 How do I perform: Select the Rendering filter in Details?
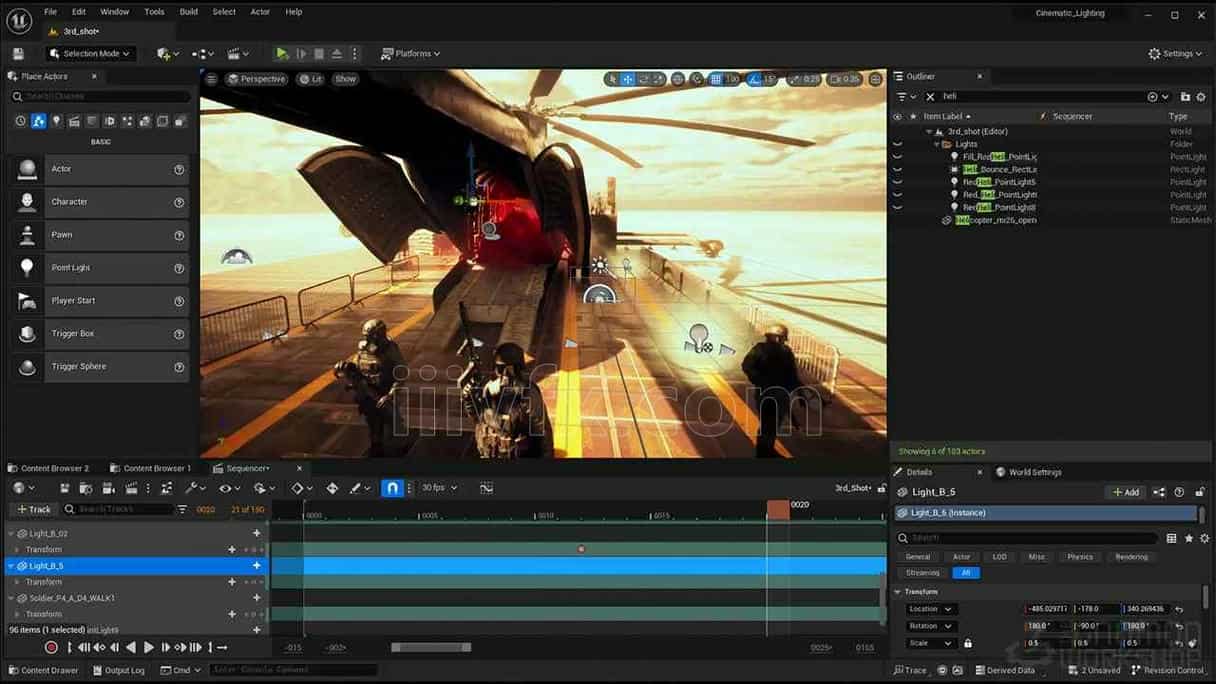1131,557
